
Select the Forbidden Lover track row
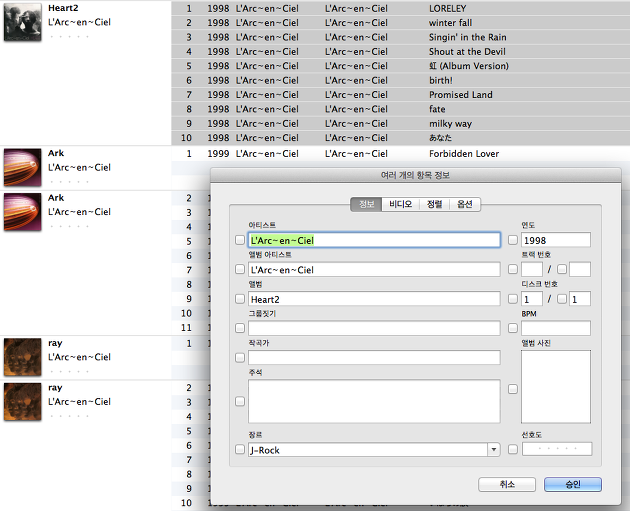(401, 154)
